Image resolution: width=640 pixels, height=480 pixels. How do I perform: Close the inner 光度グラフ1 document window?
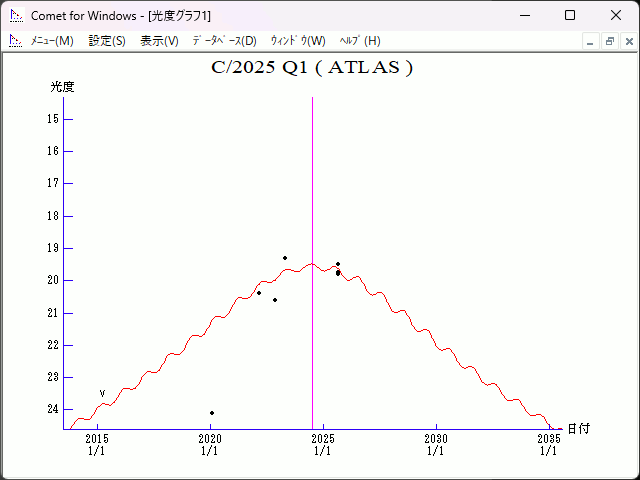click(627, 41)
